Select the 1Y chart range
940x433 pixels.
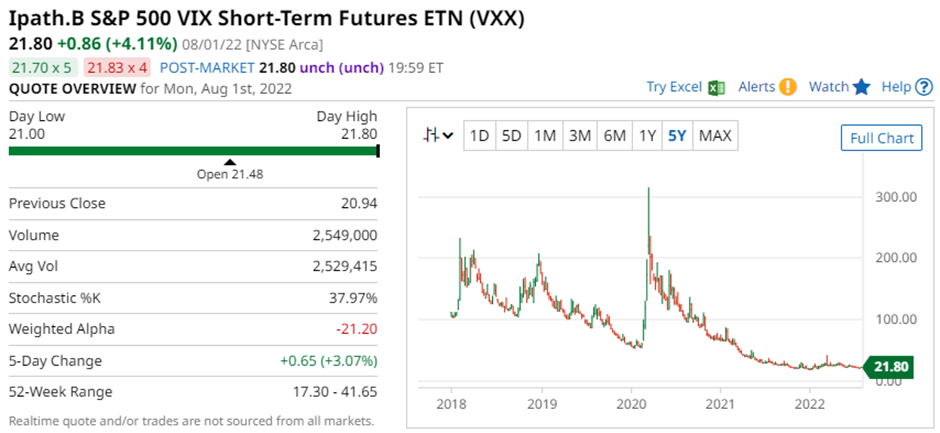click(x=647, y=136)
